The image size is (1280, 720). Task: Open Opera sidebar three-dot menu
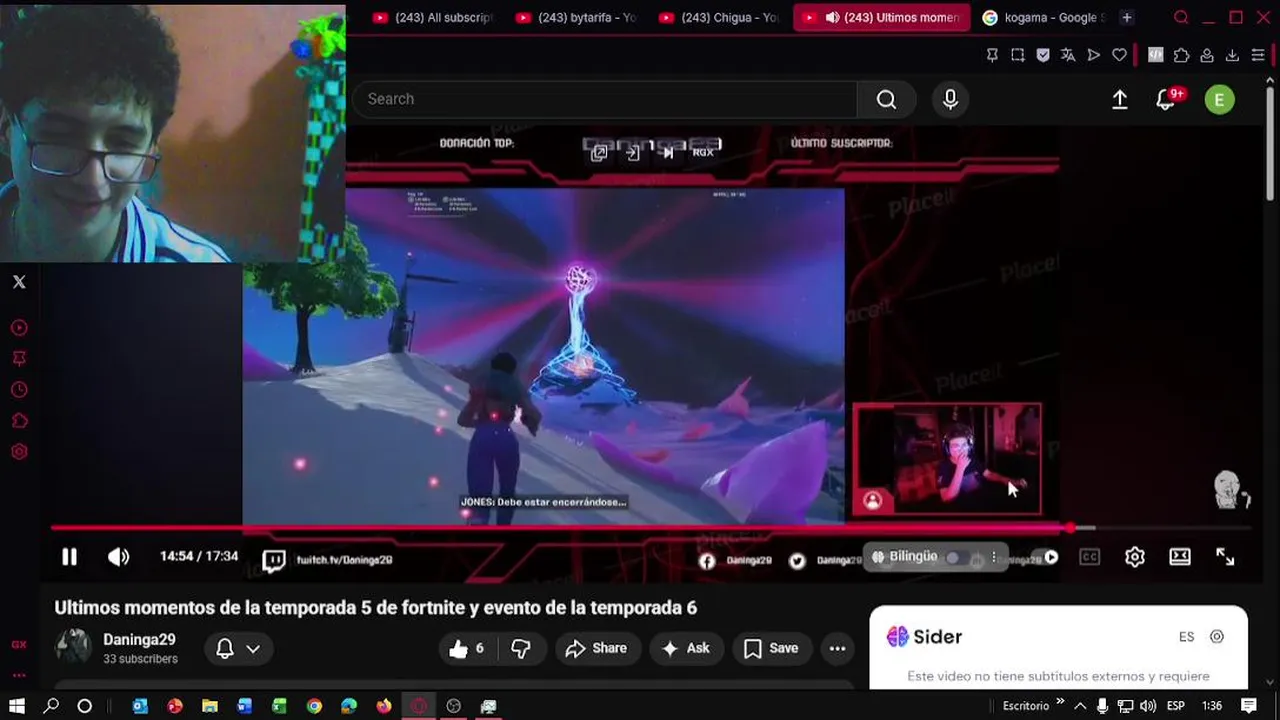(19, 675)
